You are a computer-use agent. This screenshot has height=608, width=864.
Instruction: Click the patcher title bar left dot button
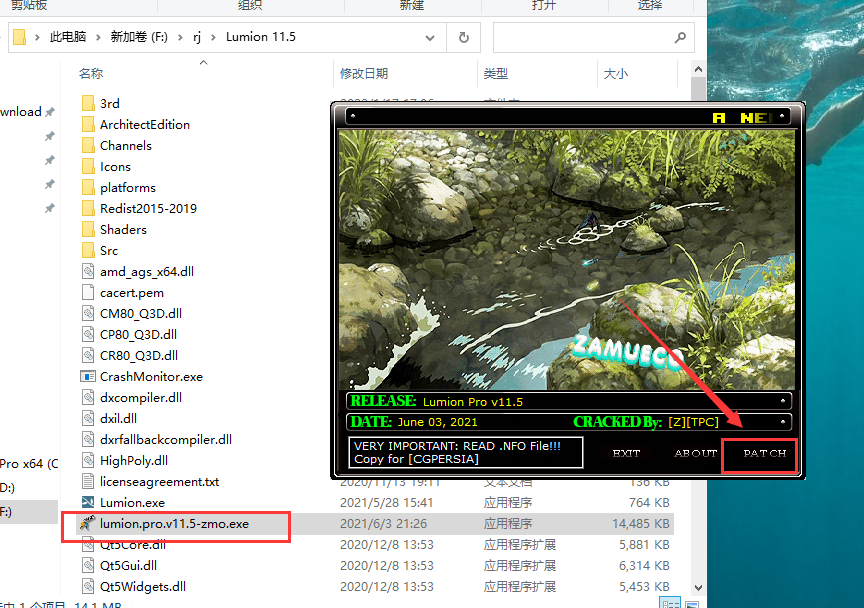click(353, 116)
